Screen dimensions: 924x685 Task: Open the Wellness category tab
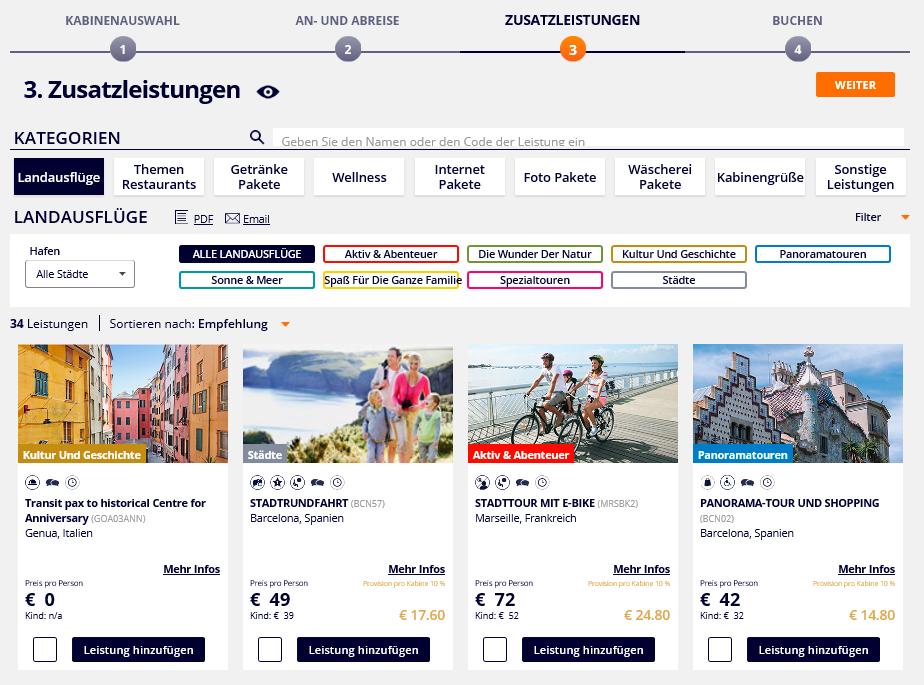pos(359,177)
